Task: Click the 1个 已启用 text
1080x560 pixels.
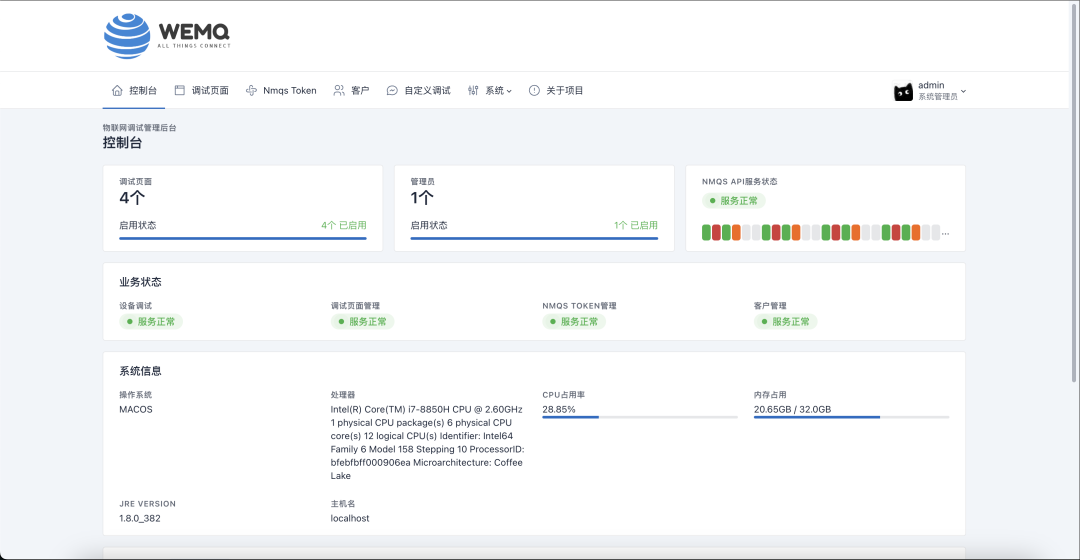Action: (x=636, y=225)
